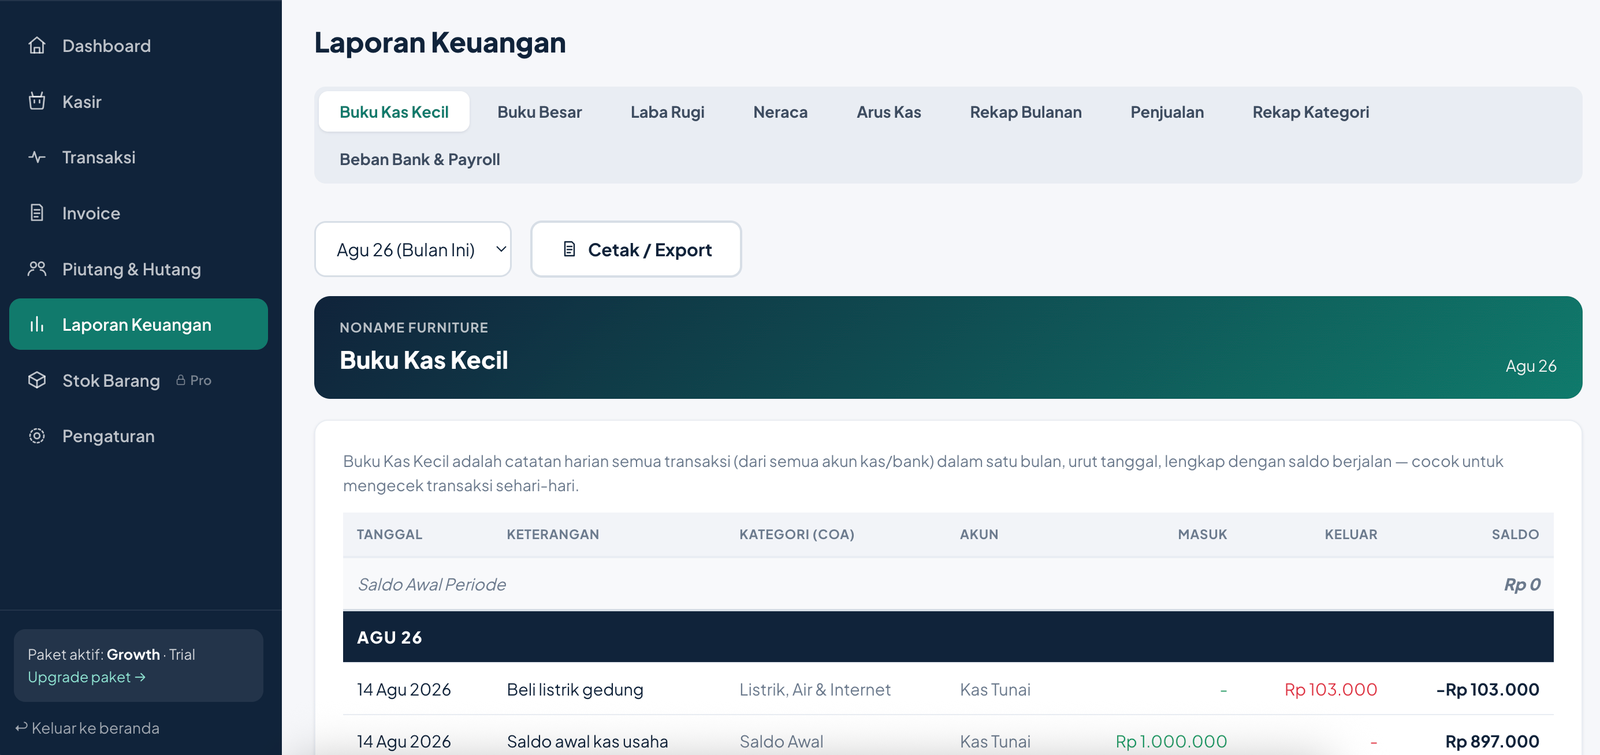This screenshot has height=755, width=1600.
Task: Click the Pengaturan gear icon
Action: coord(37,436)
